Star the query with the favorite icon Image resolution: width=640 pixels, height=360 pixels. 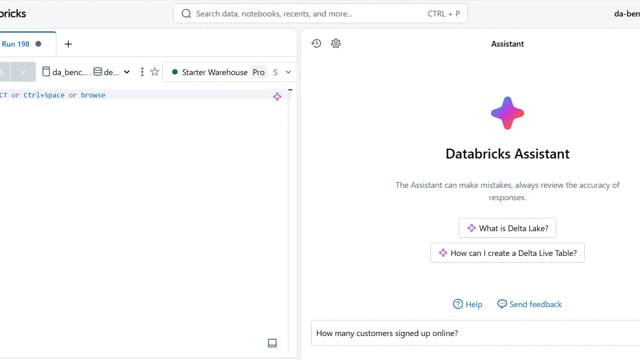tap(154, 72)
